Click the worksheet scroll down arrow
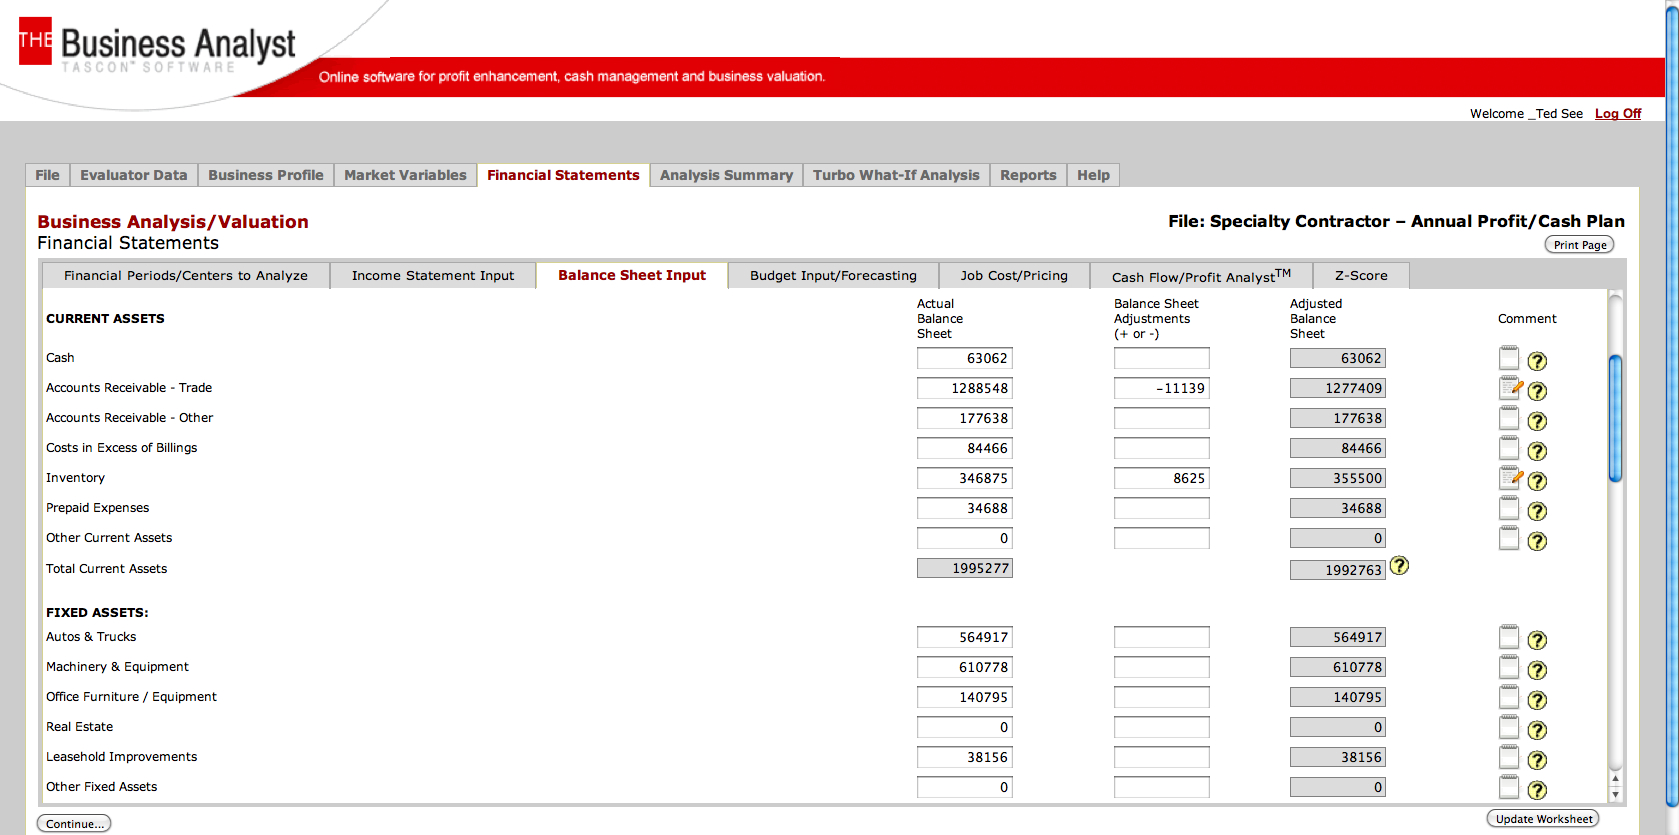The image size is (1679, 835). [x=1615, y=795]
